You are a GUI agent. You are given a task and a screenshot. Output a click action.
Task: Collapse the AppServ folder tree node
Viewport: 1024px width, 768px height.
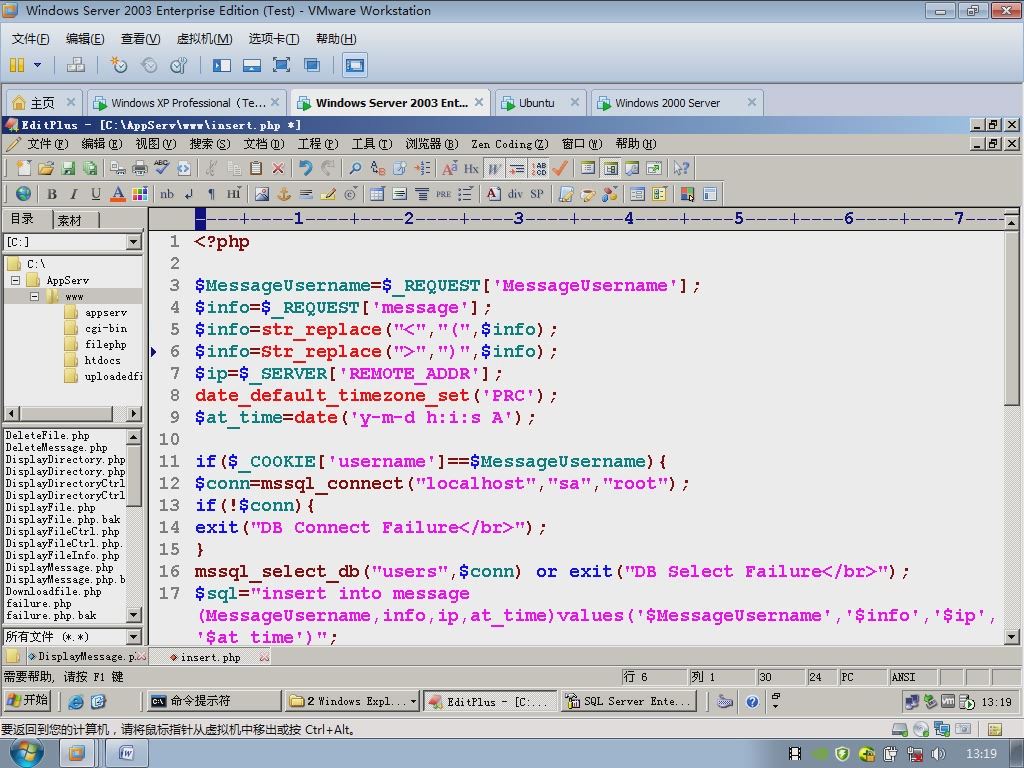click(15, 280)
